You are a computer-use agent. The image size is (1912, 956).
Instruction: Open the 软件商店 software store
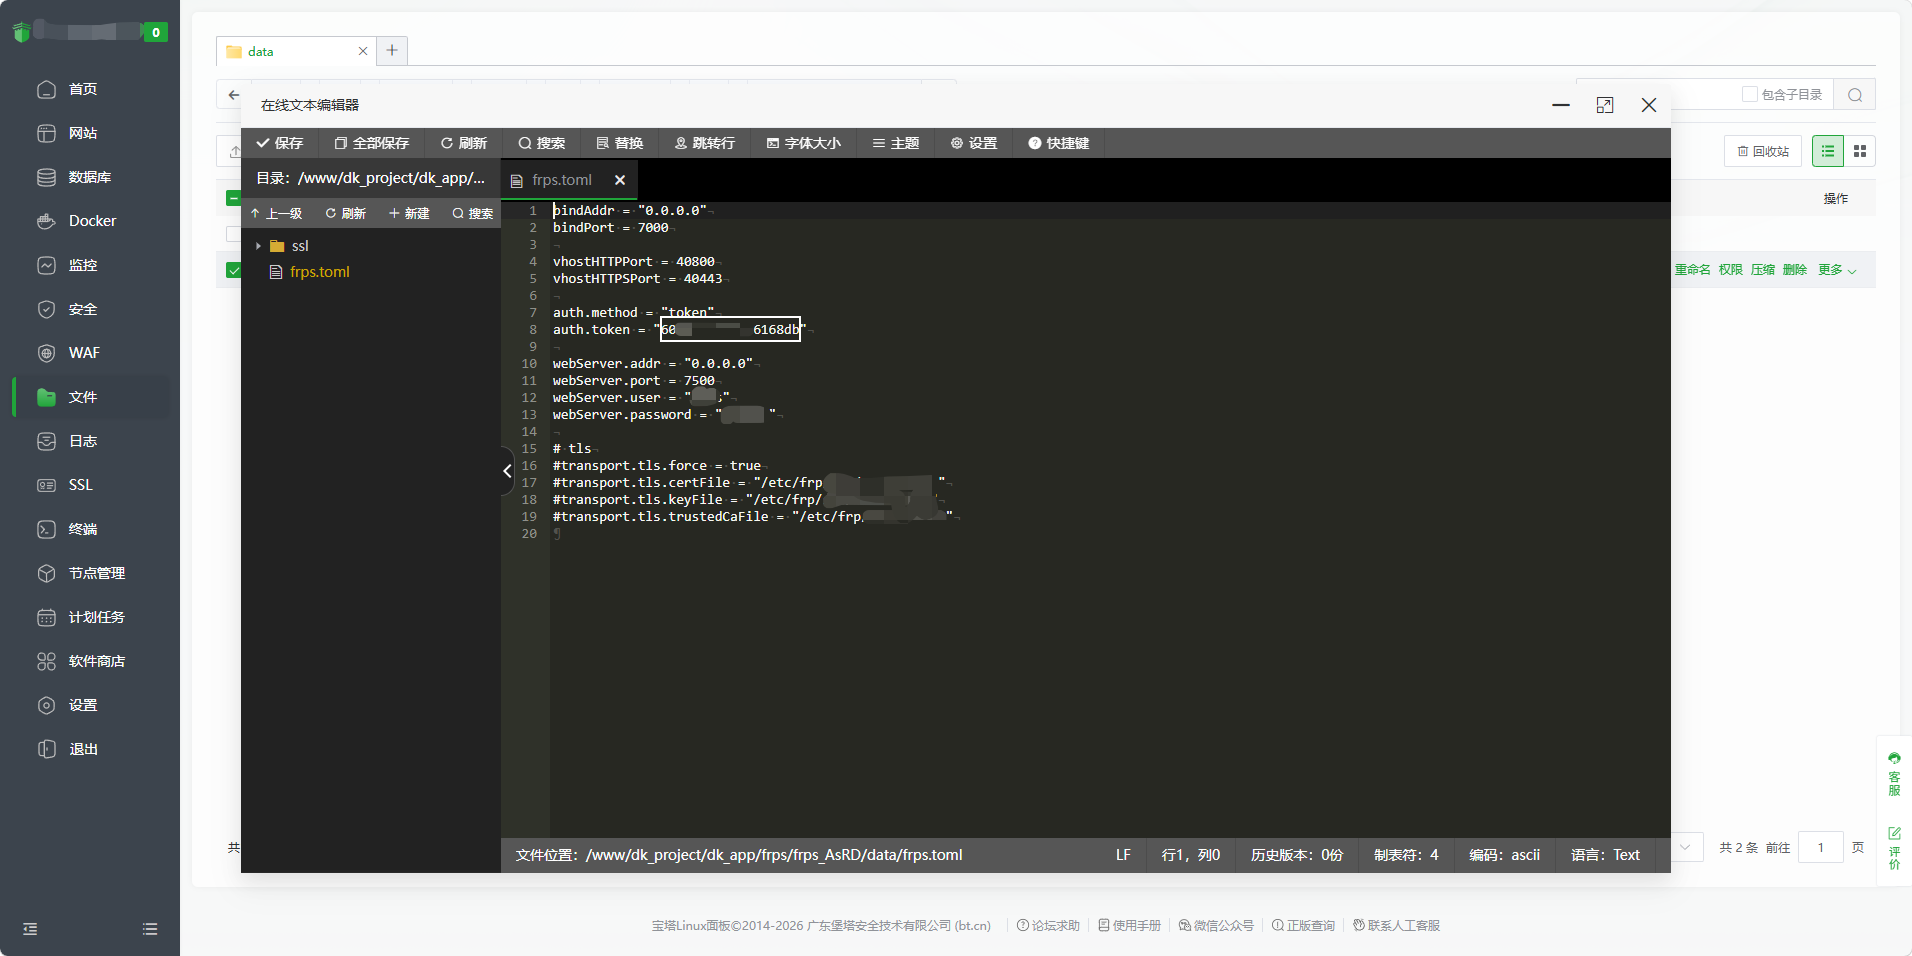96,661
